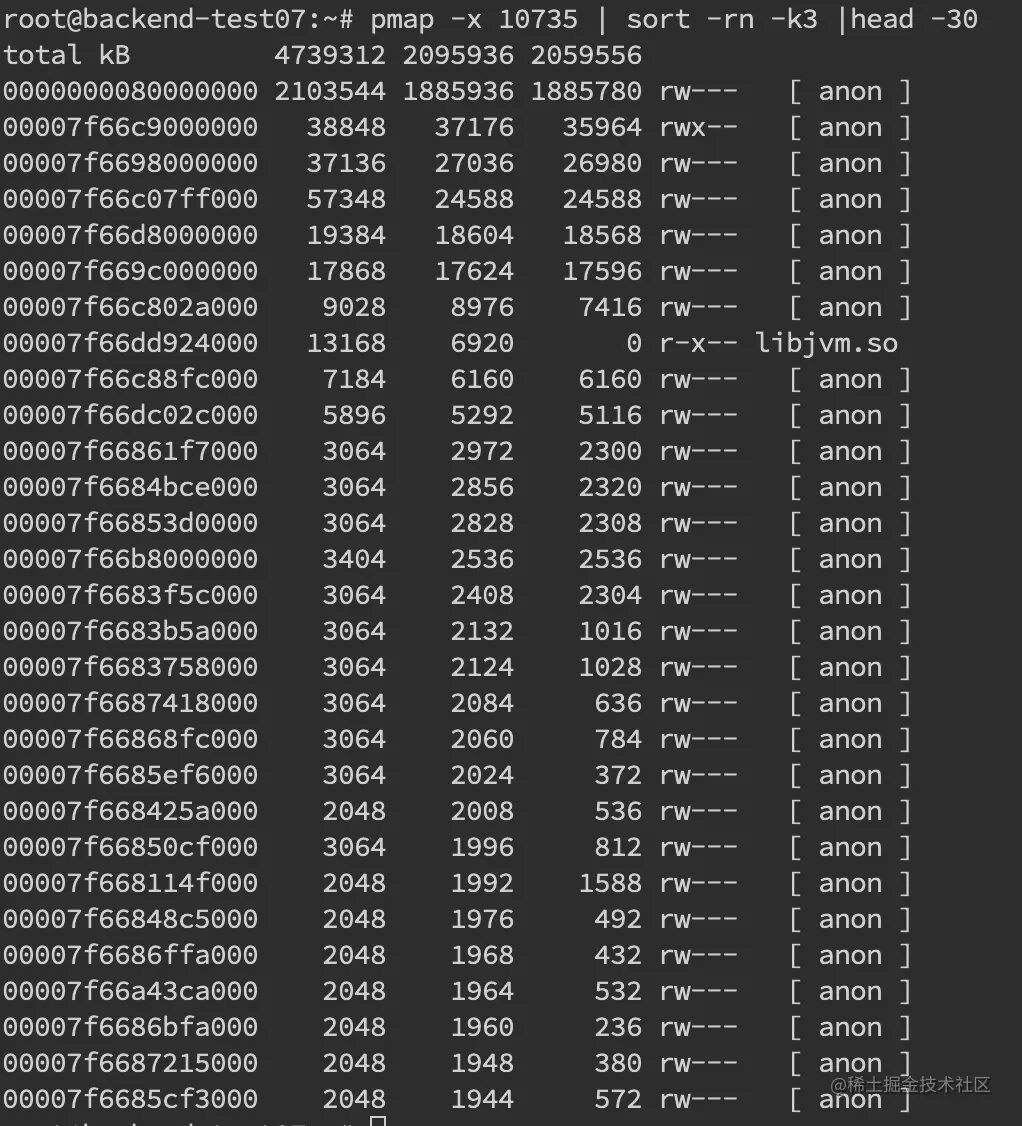Image resolution: width=1022 pixels, height=1126 pixels.
Task: Select address 00007f668114f000
Action: pos(131,883)
